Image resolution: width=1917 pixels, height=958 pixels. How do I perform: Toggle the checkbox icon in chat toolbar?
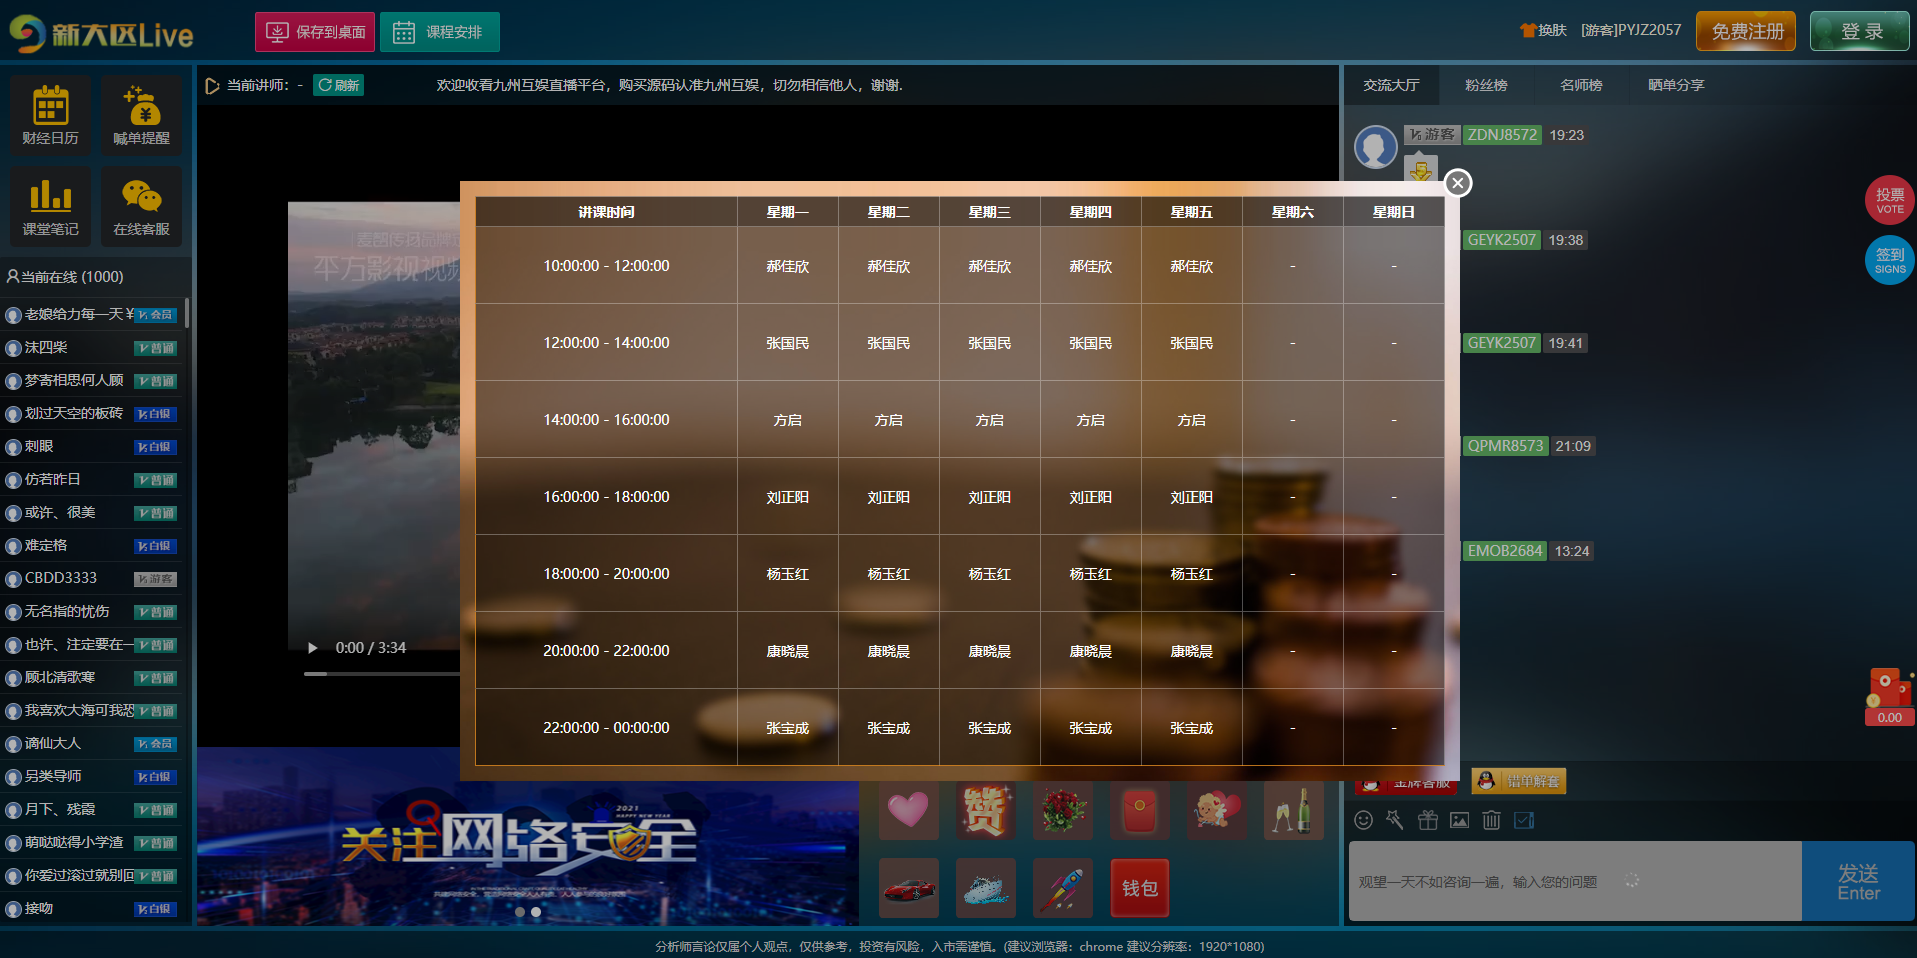coord(1524,820)
